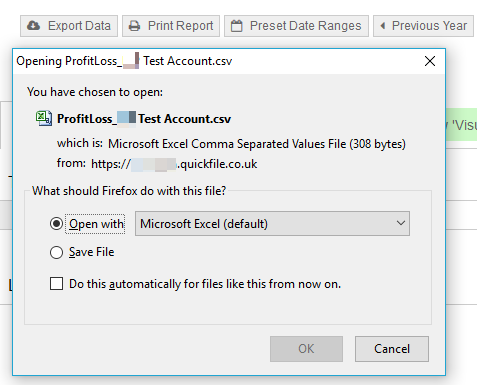Click the left arrow icon on Previous Year
This screenshot has width=477, height=385.
(383, 26)
